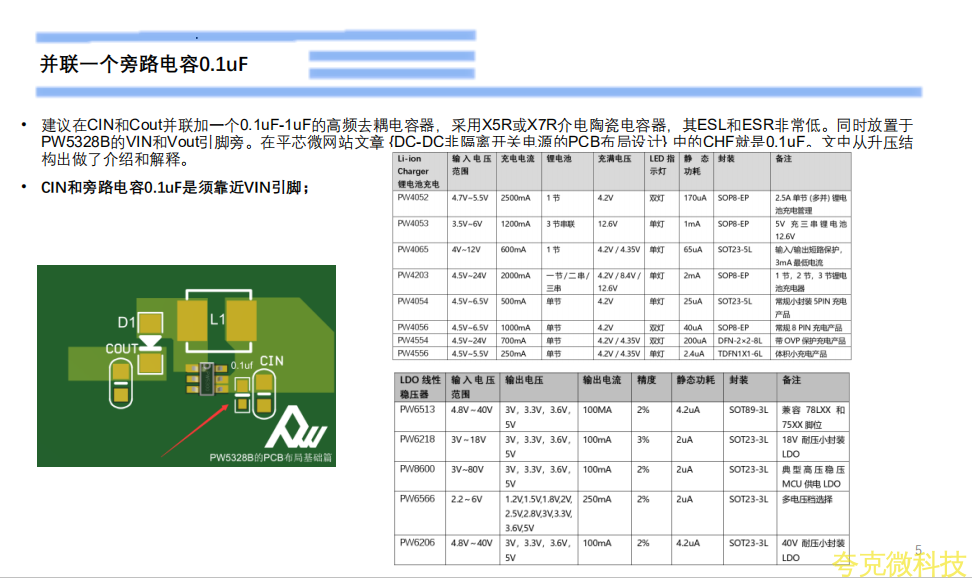This screenshot has height=578, width=972.
Task: Click the PW4052 row in the charger table
Action: point(413,198)
